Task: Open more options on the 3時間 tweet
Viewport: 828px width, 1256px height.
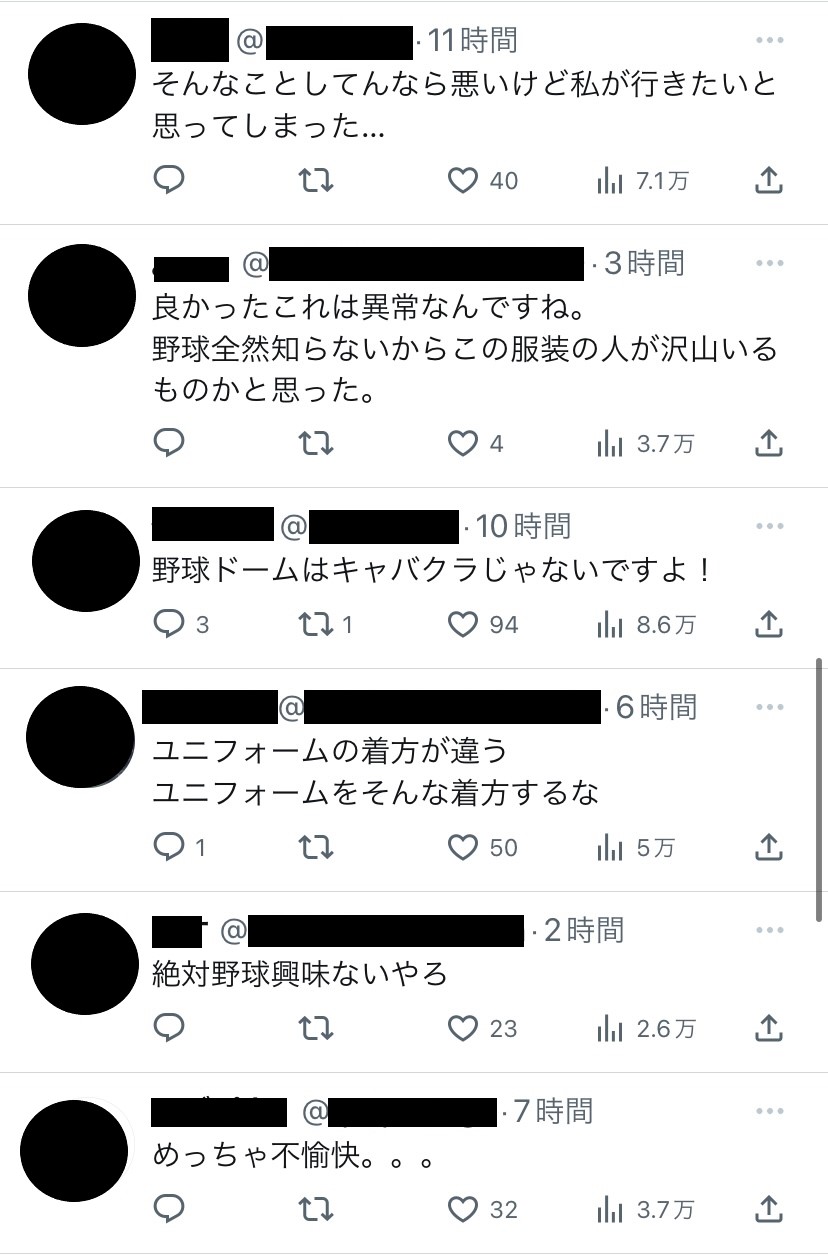Action: (x=769, y=263)
